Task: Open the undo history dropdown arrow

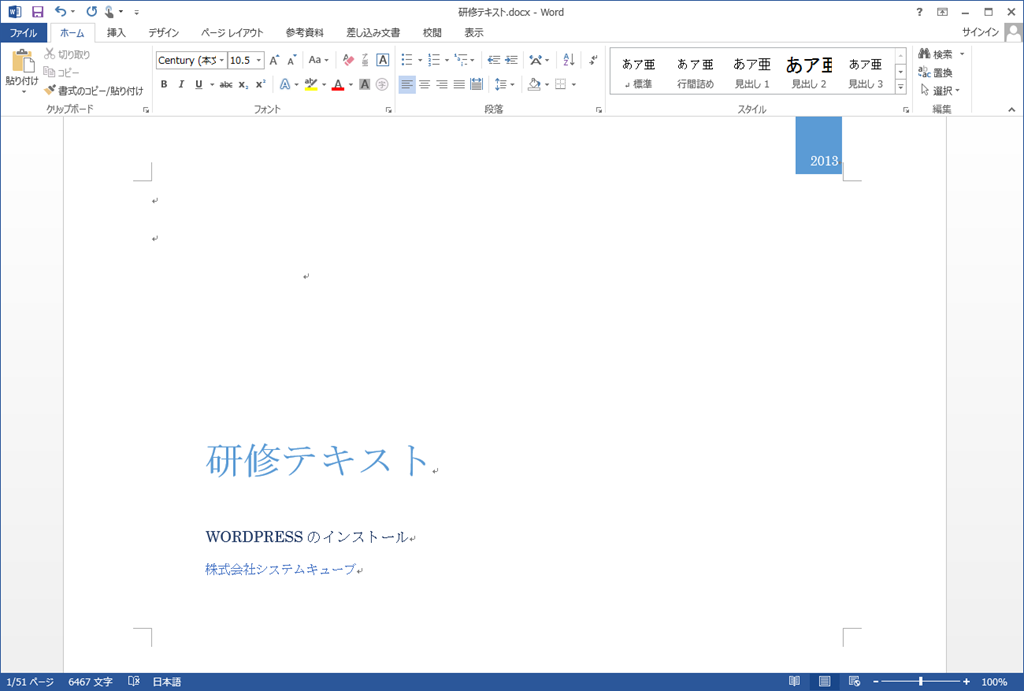Action: point(72,12)
